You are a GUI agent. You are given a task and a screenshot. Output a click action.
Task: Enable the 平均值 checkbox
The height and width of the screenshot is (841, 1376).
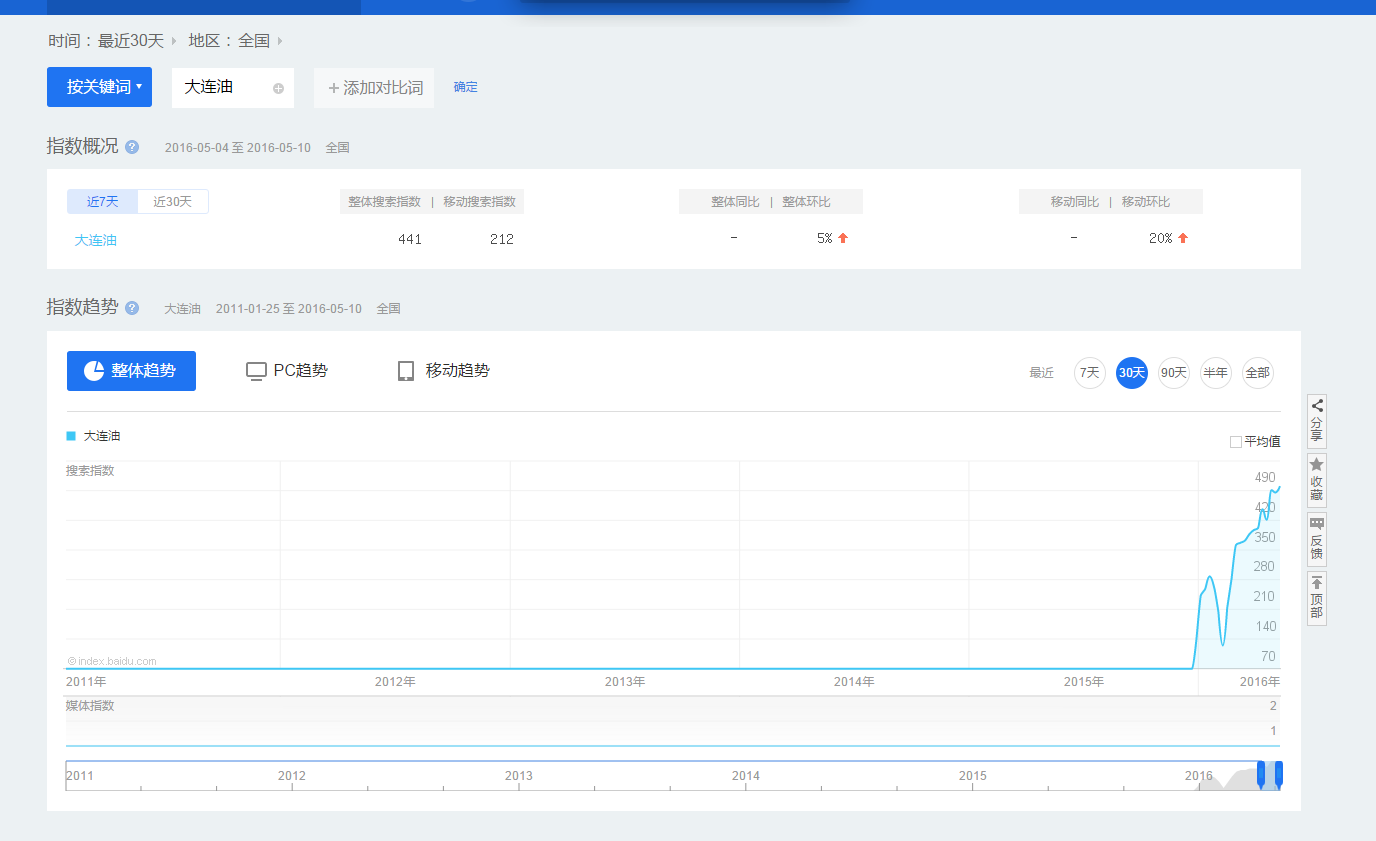coord(1236,441)
